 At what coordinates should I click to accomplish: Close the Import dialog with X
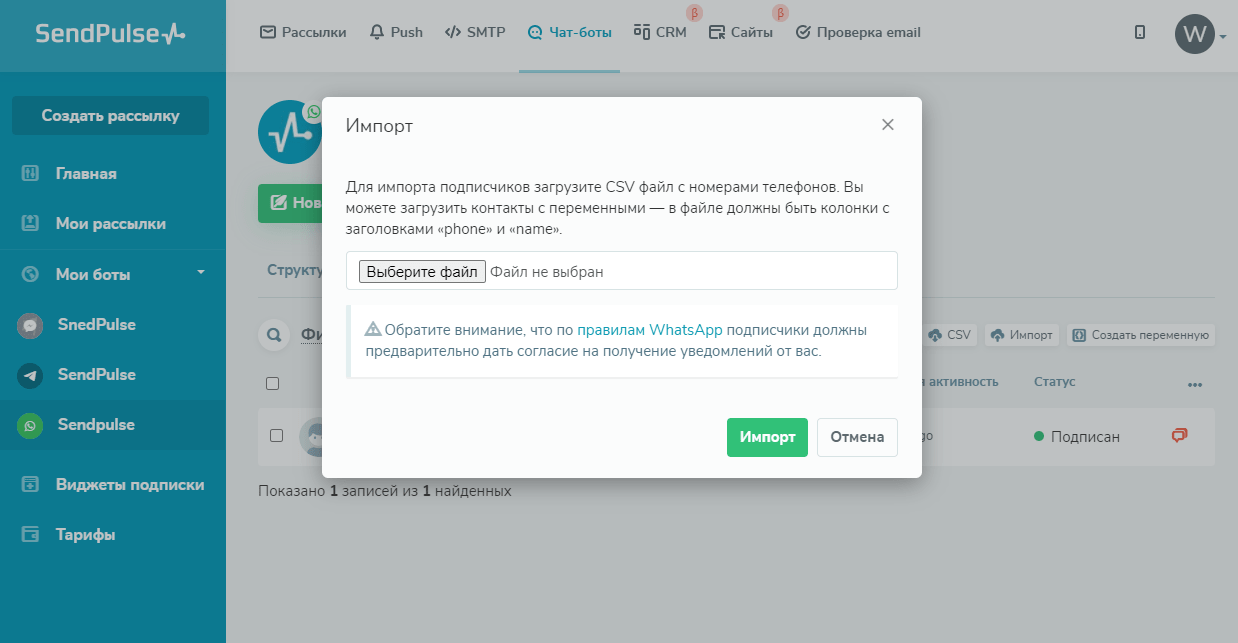point(887,125)
